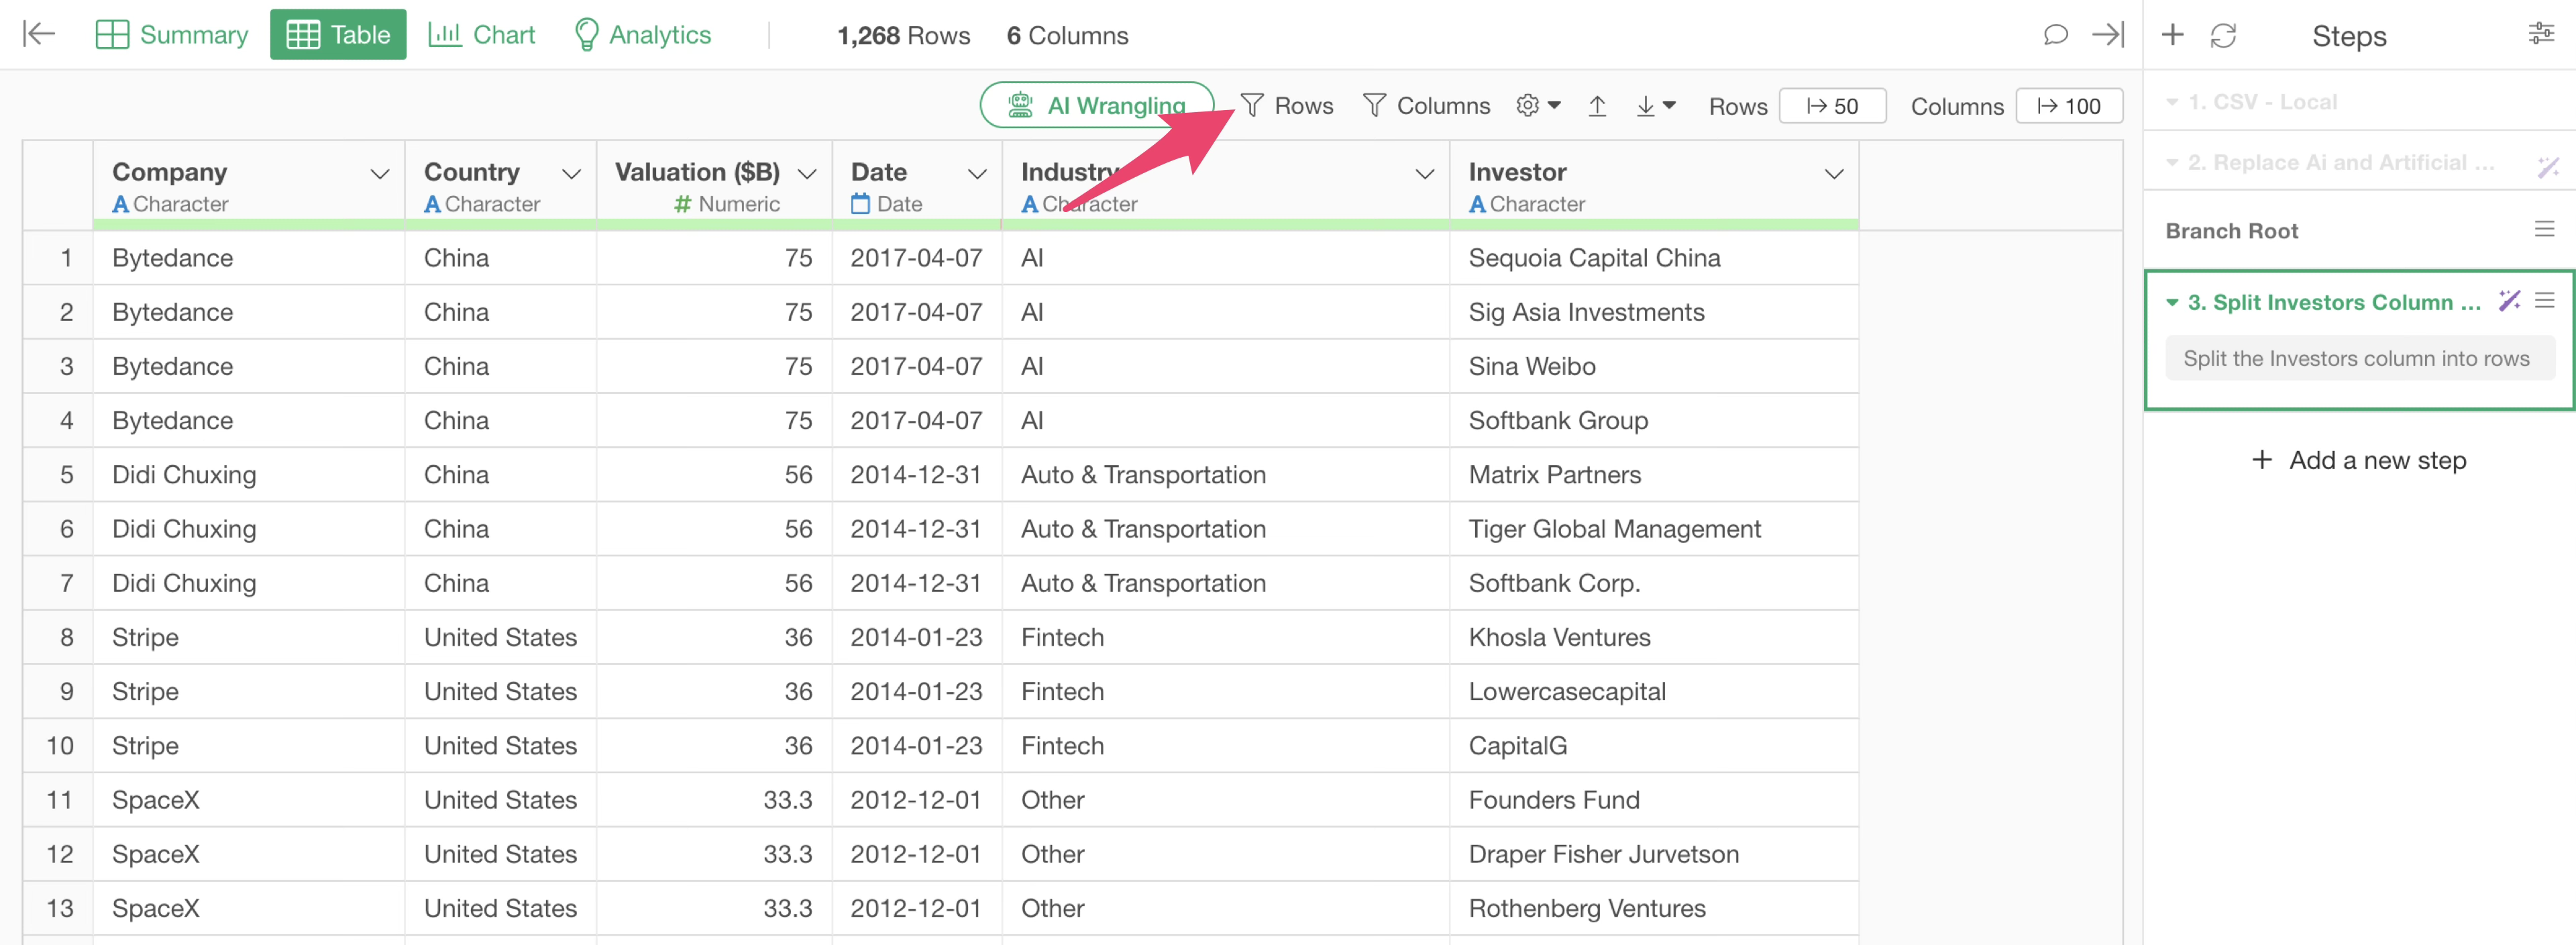The image size is (2576, 945).
Task: Open the Company column menu chevron
Action: [380, 174]
